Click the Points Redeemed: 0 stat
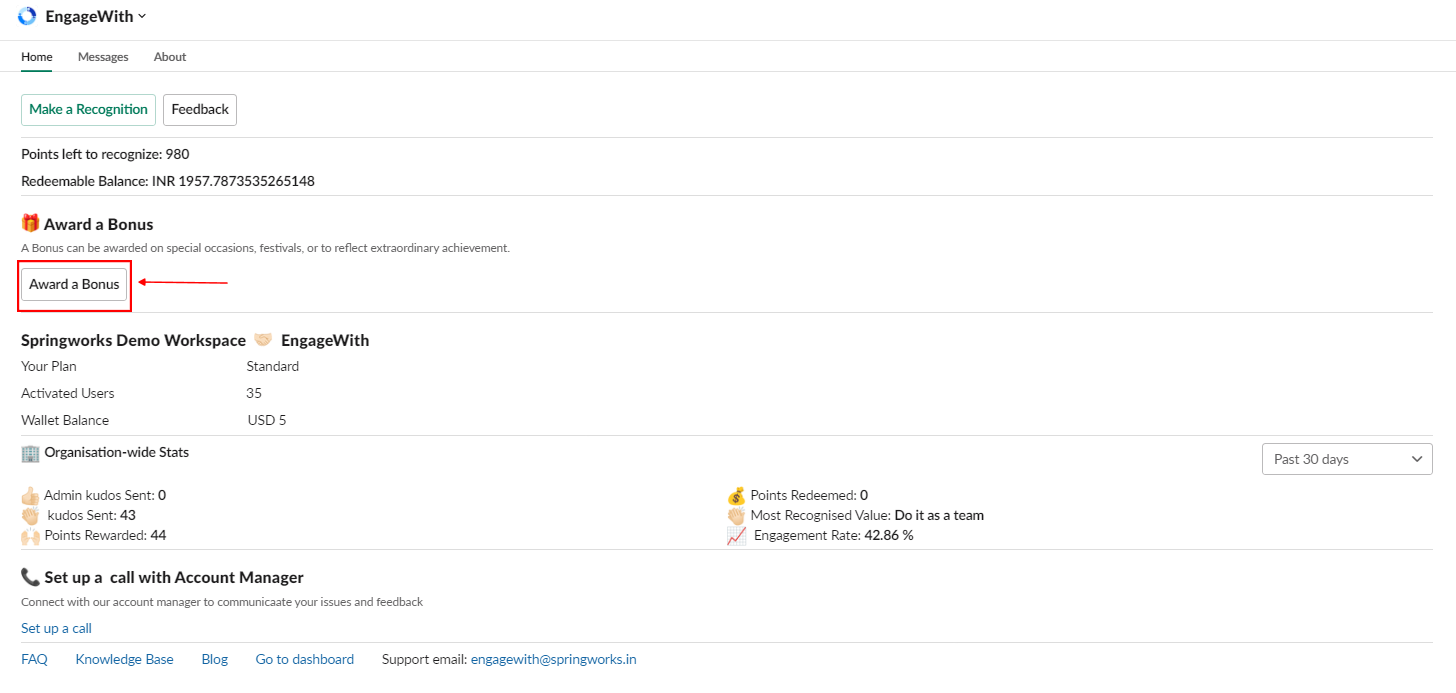The width and height of the screenshot is (1456, 693). 809,494
